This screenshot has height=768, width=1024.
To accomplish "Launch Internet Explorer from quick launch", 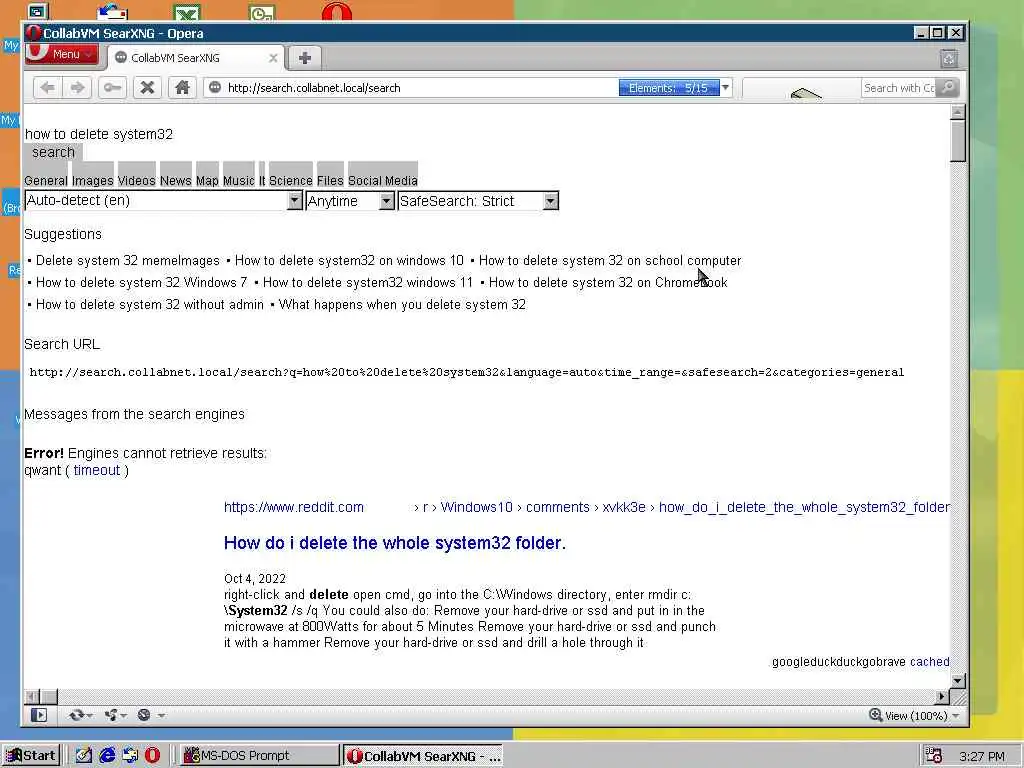I will click(106, 756).
